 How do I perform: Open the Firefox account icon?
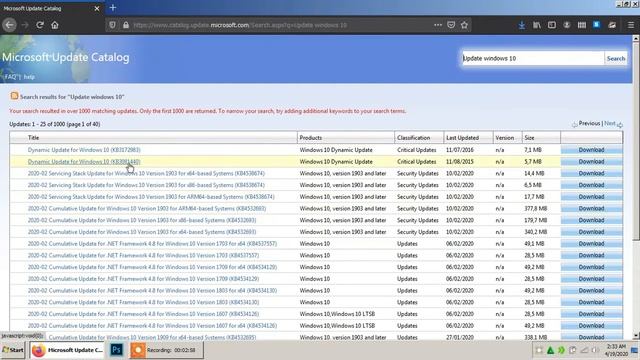coord(567,25)
